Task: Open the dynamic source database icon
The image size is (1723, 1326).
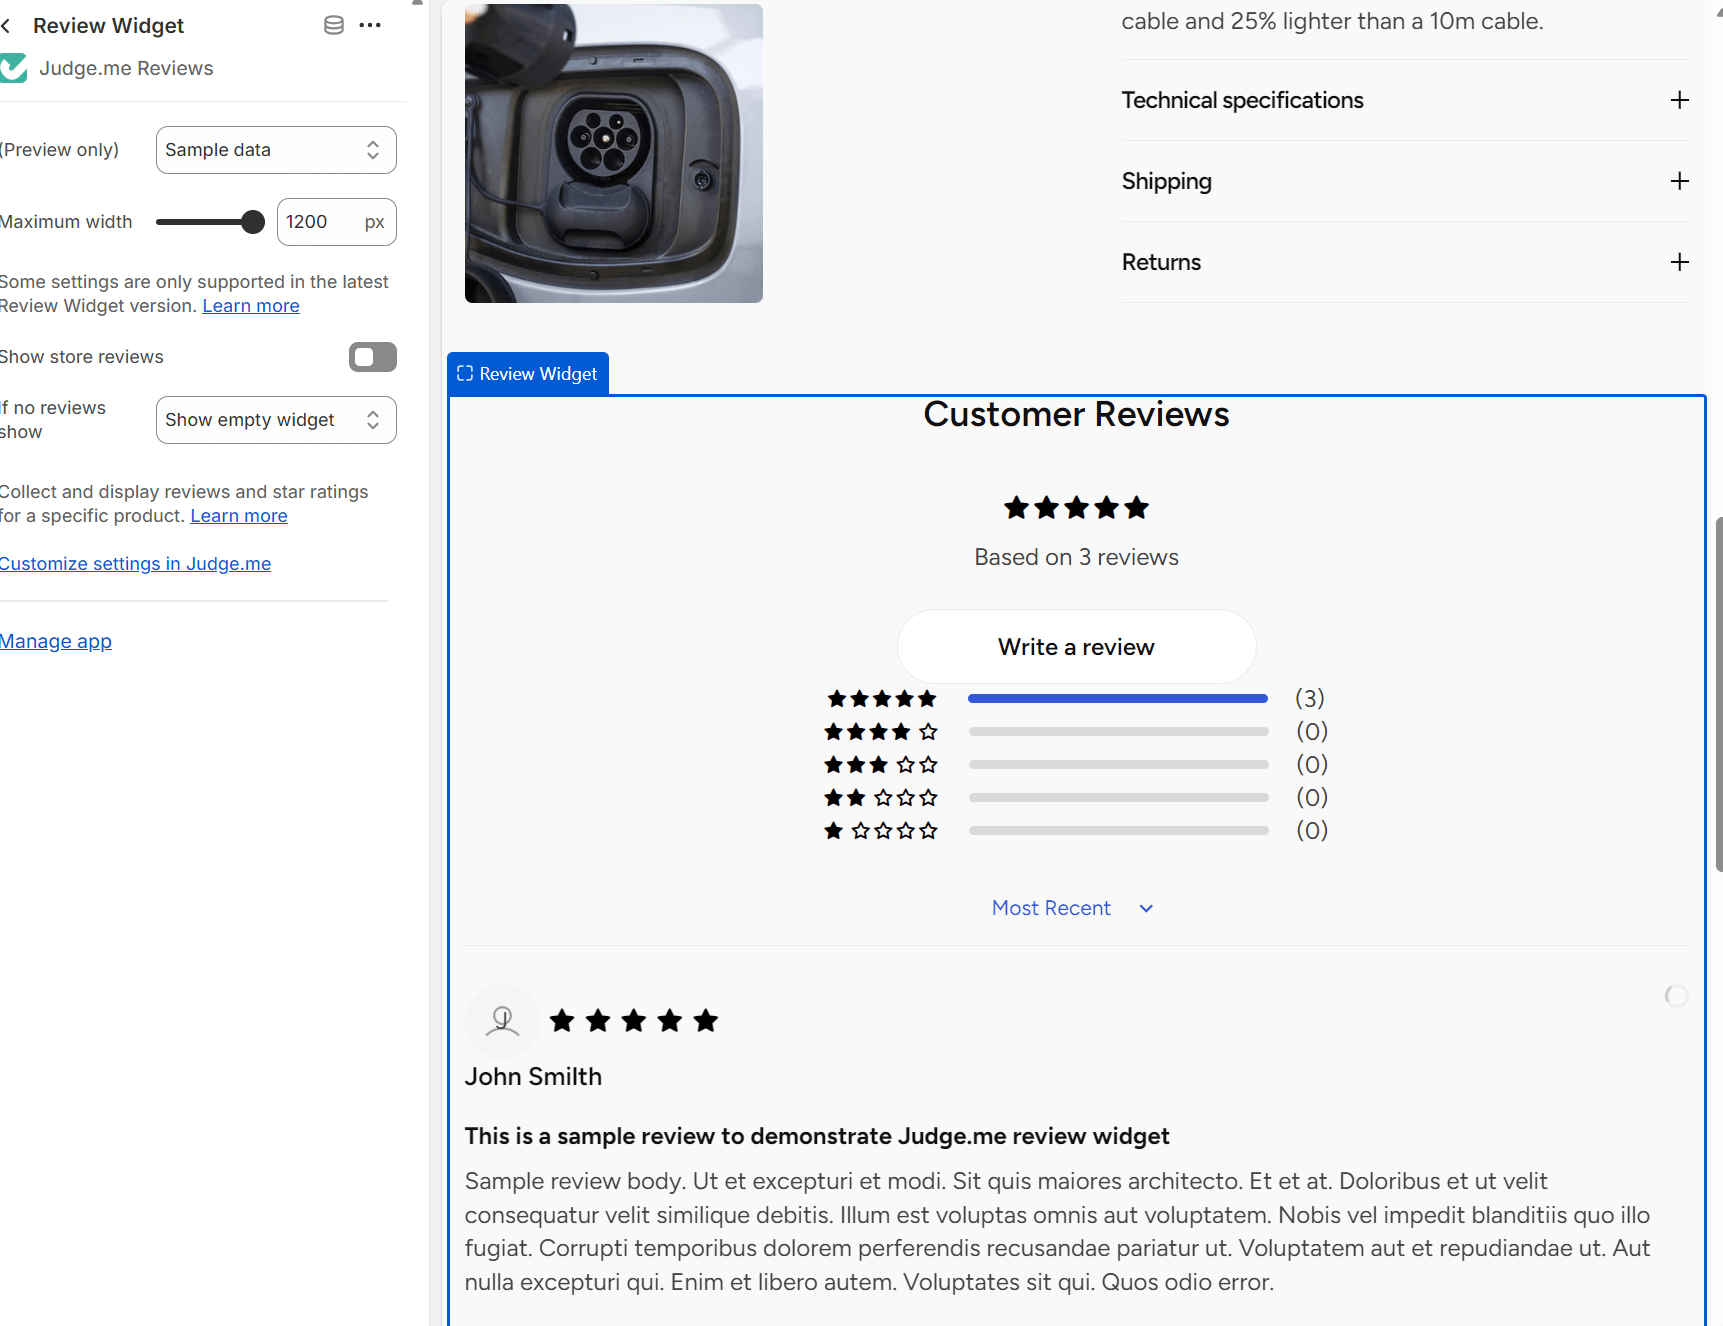Action: [x=333, y=25]
